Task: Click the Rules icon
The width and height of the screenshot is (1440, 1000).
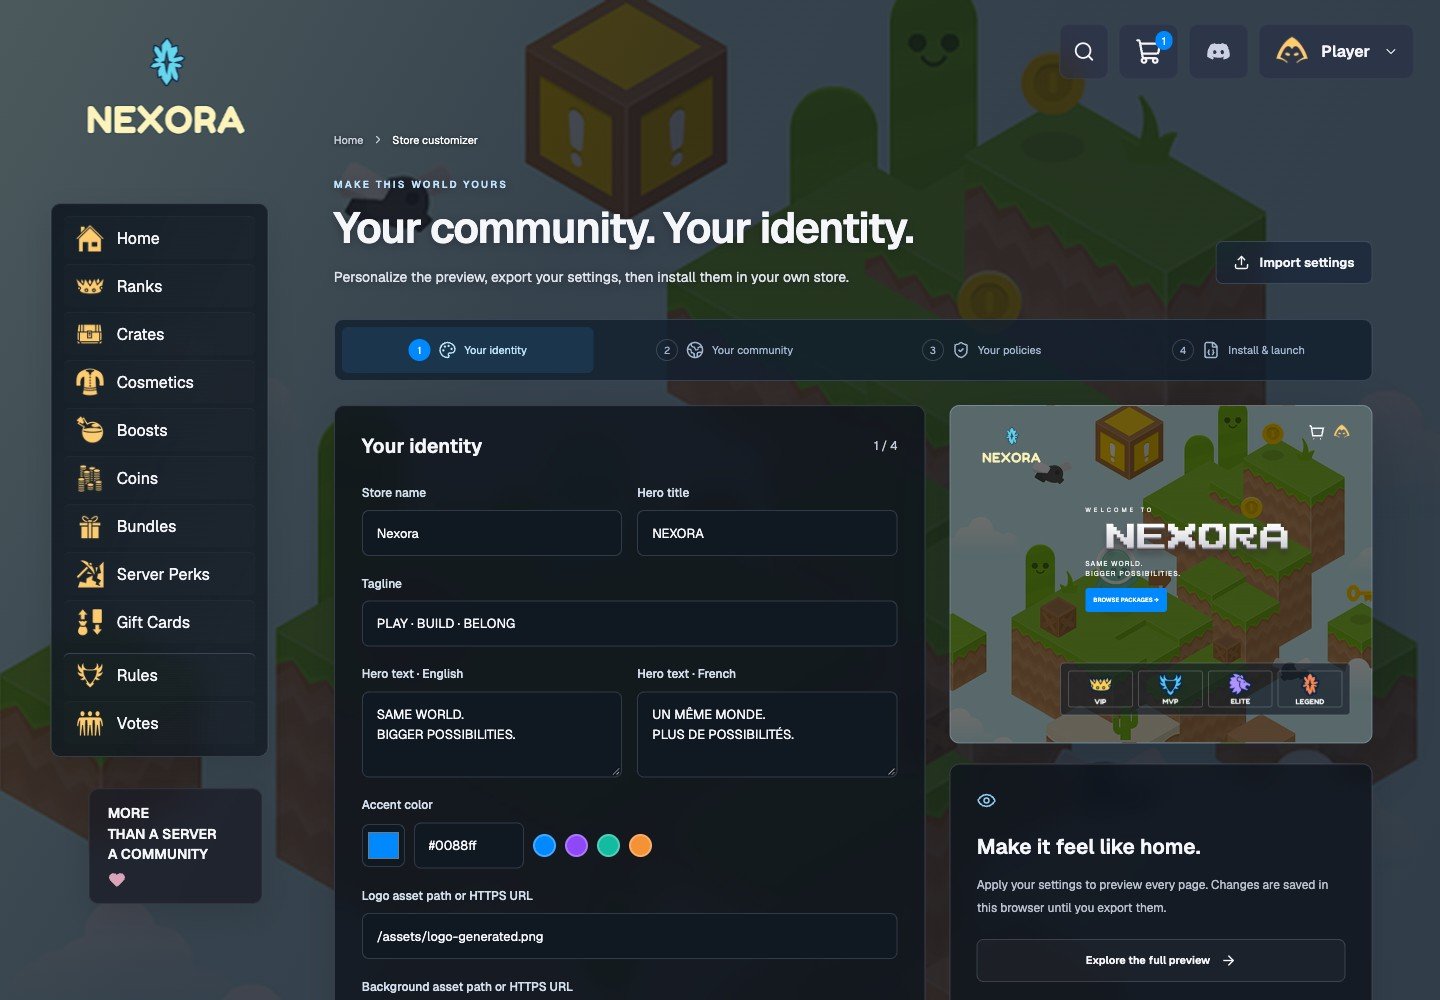Action: (x=90, y=675)
